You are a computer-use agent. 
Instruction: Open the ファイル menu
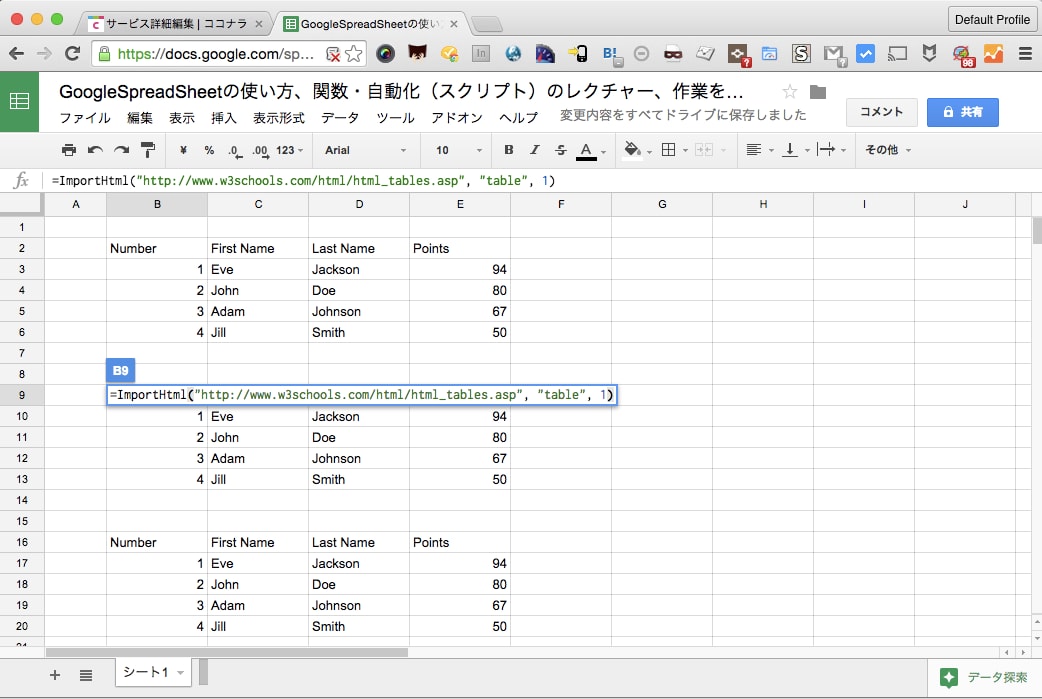[85, 118]
